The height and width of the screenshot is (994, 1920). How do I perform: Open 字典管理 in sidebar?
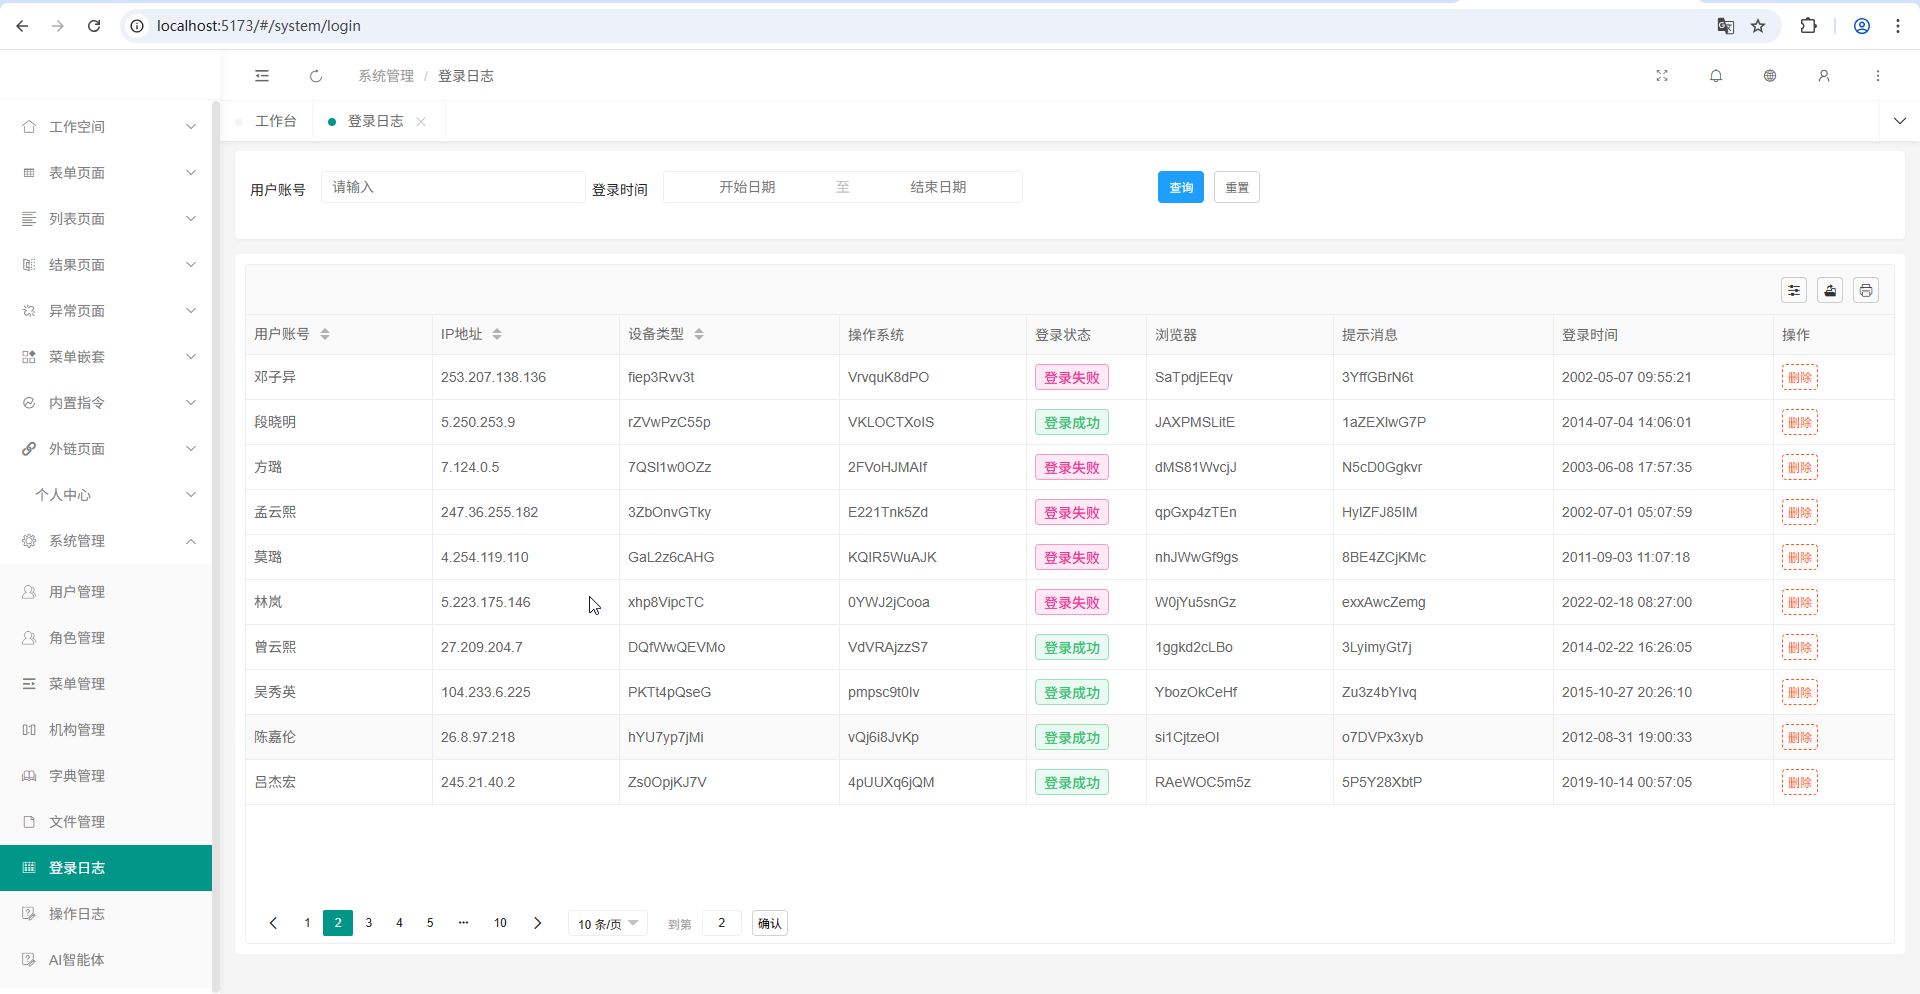tap(106, 776)
